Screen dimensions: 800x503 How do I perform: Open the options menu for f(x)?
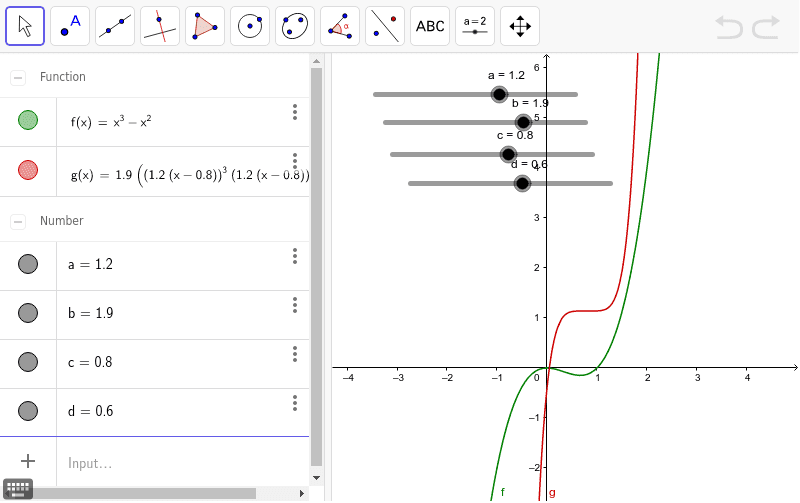(x=295, y=112)
